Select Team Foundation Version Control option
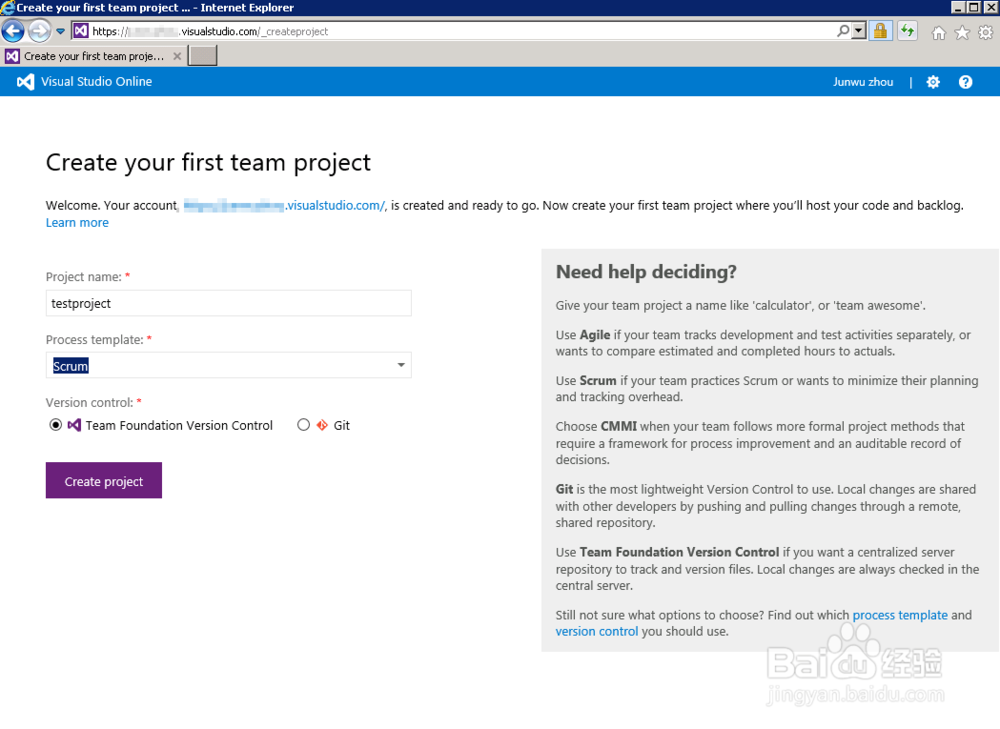The image size is (1000, 729). point(57,425)
